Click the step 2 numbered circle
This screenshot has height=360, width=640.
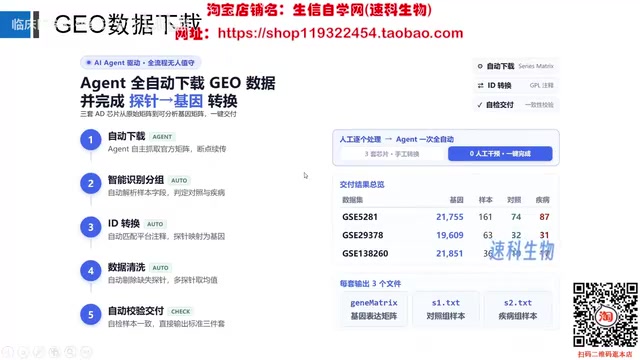click(x=91, y=184)
